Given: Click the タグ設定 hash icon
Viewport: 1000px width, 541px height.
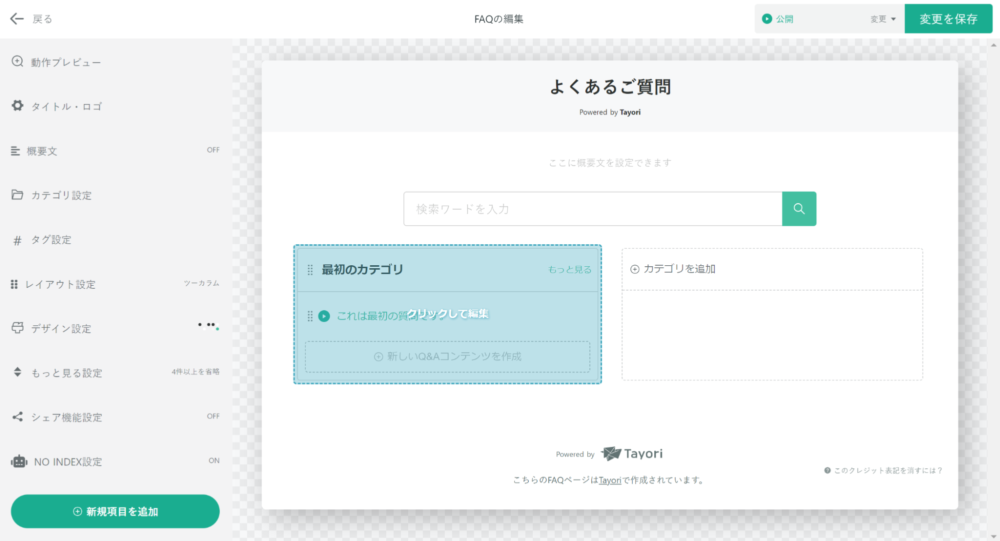Looking at the screenshot, I should tap(17, 240).
